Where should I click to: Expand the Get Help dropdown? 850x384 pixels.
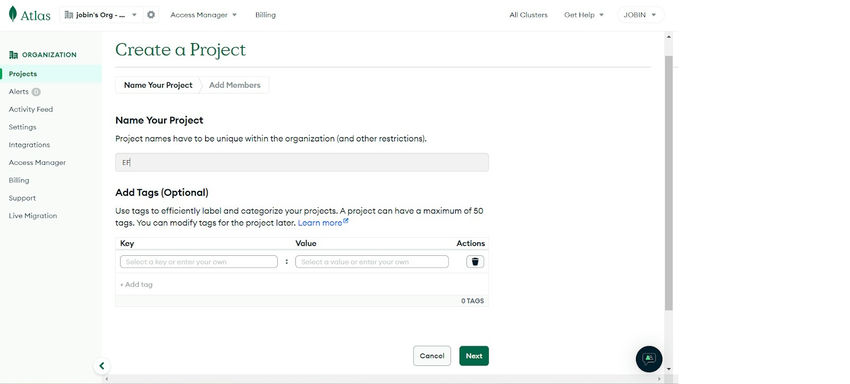click(x=584, y=15)
